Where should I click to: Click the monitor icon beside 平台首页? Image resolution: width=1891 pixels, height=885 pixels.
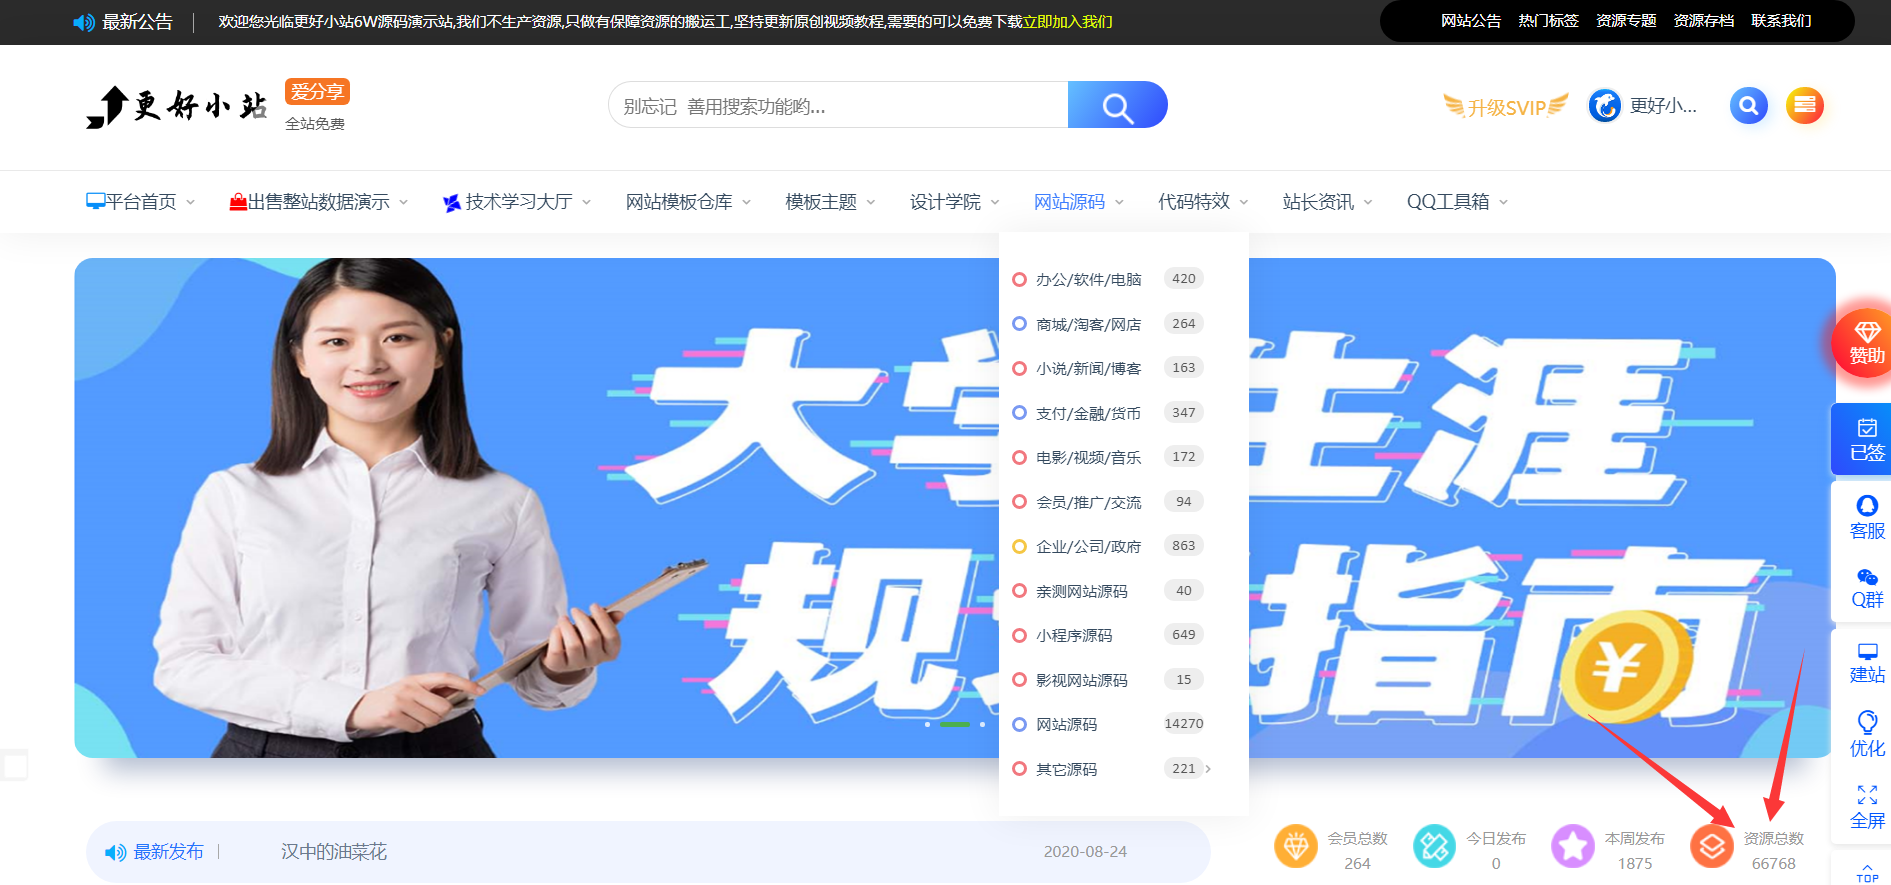96,201
